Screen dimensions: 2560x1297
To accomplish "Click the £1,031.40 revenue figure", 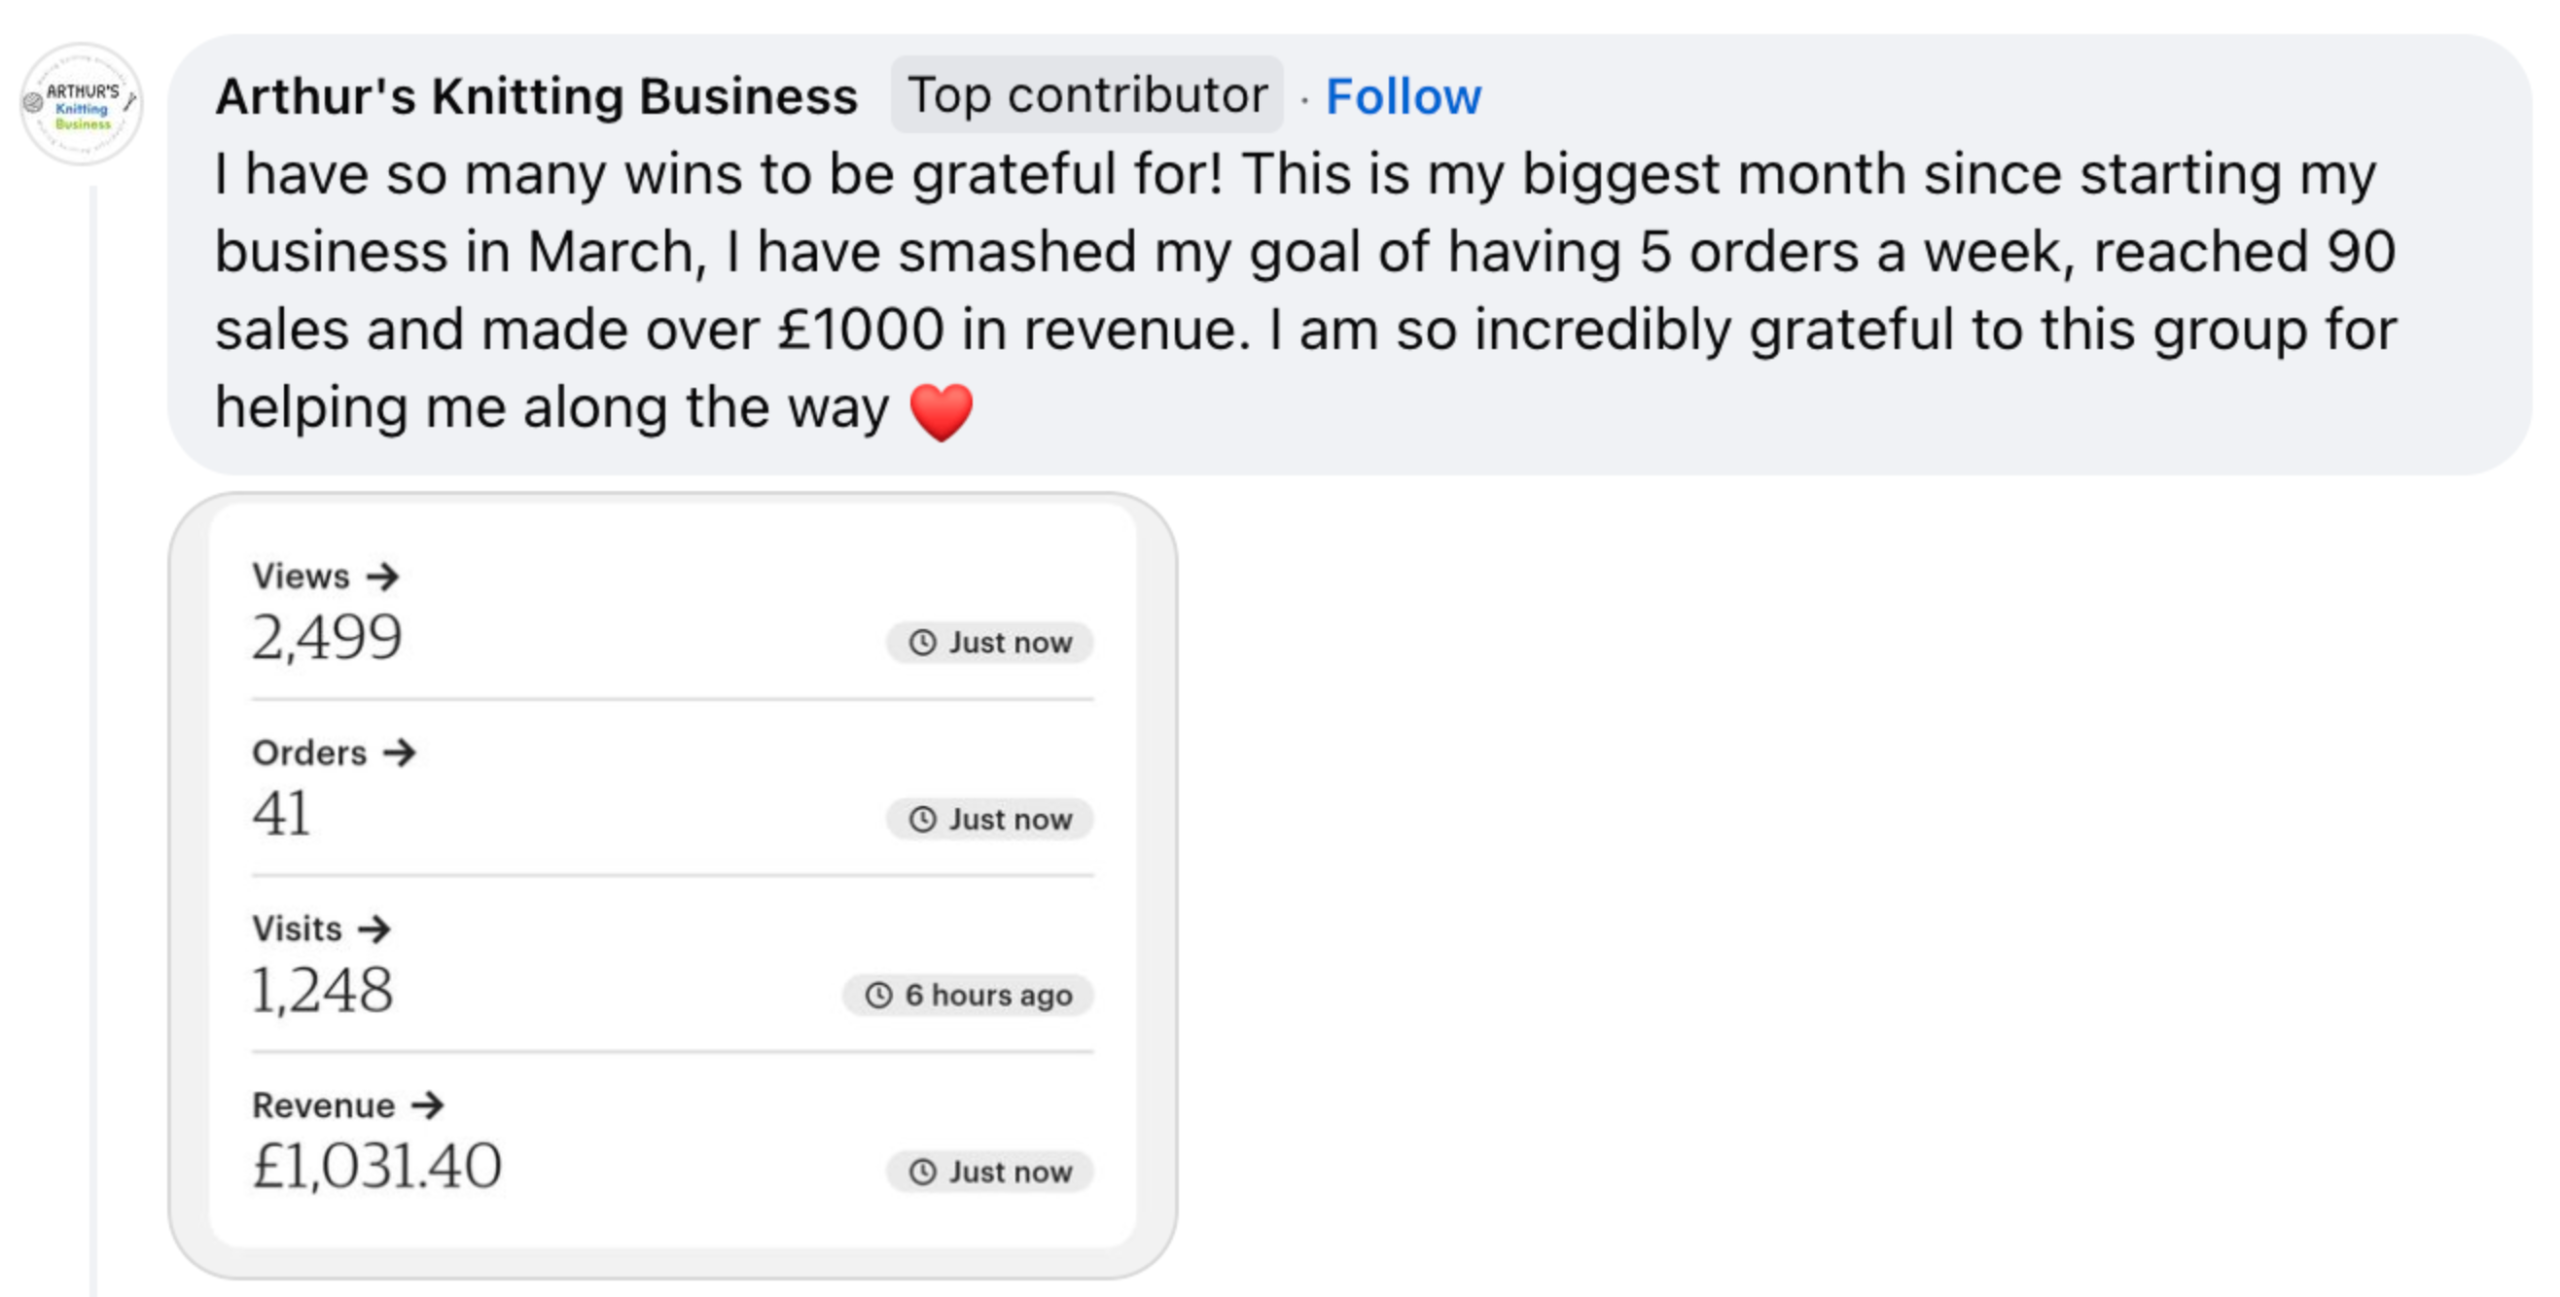I will click(376, 1166).
